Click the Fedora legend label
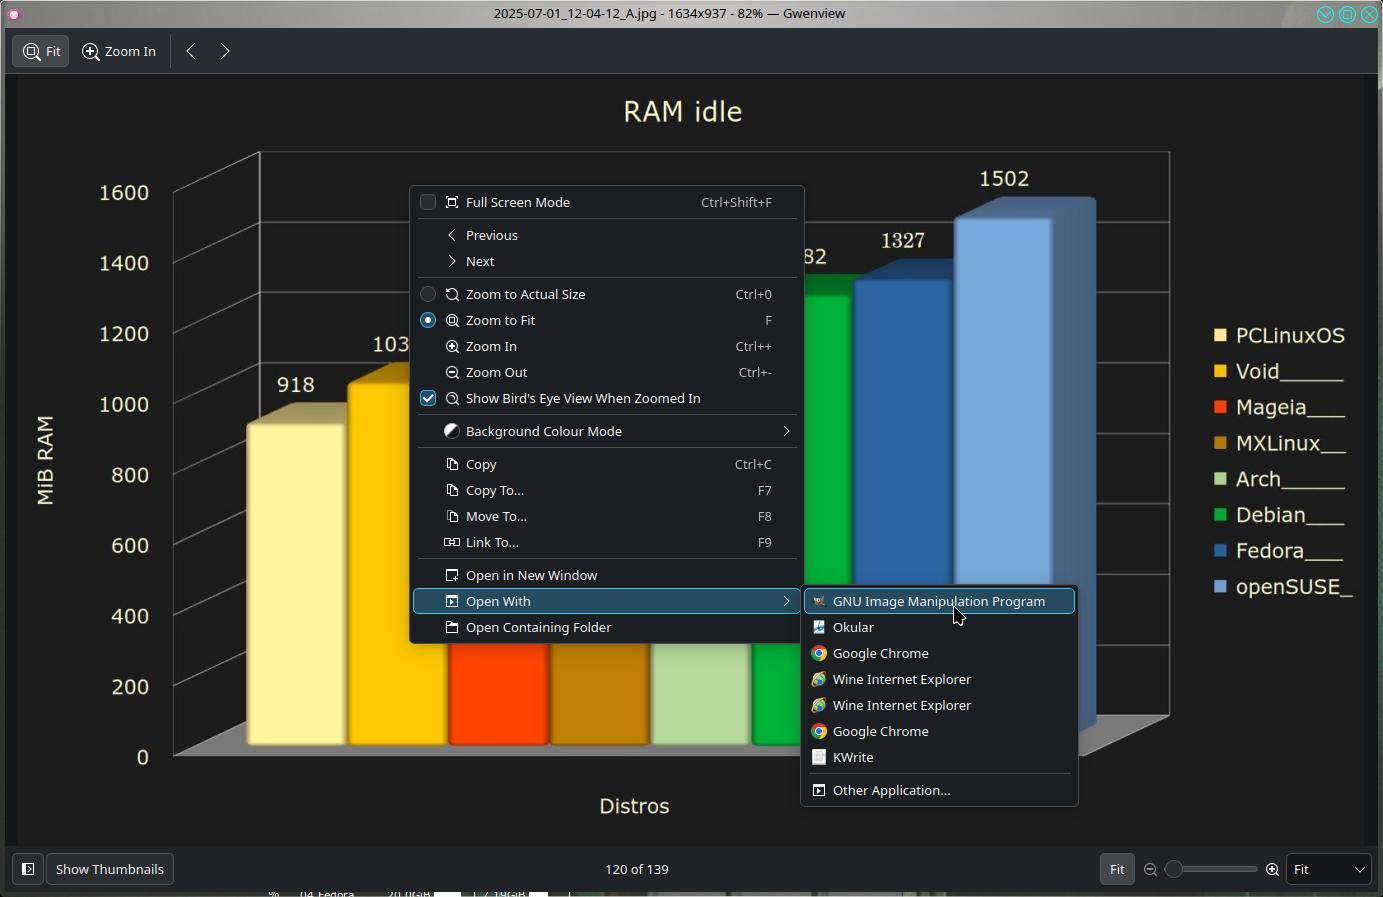 1289,551
